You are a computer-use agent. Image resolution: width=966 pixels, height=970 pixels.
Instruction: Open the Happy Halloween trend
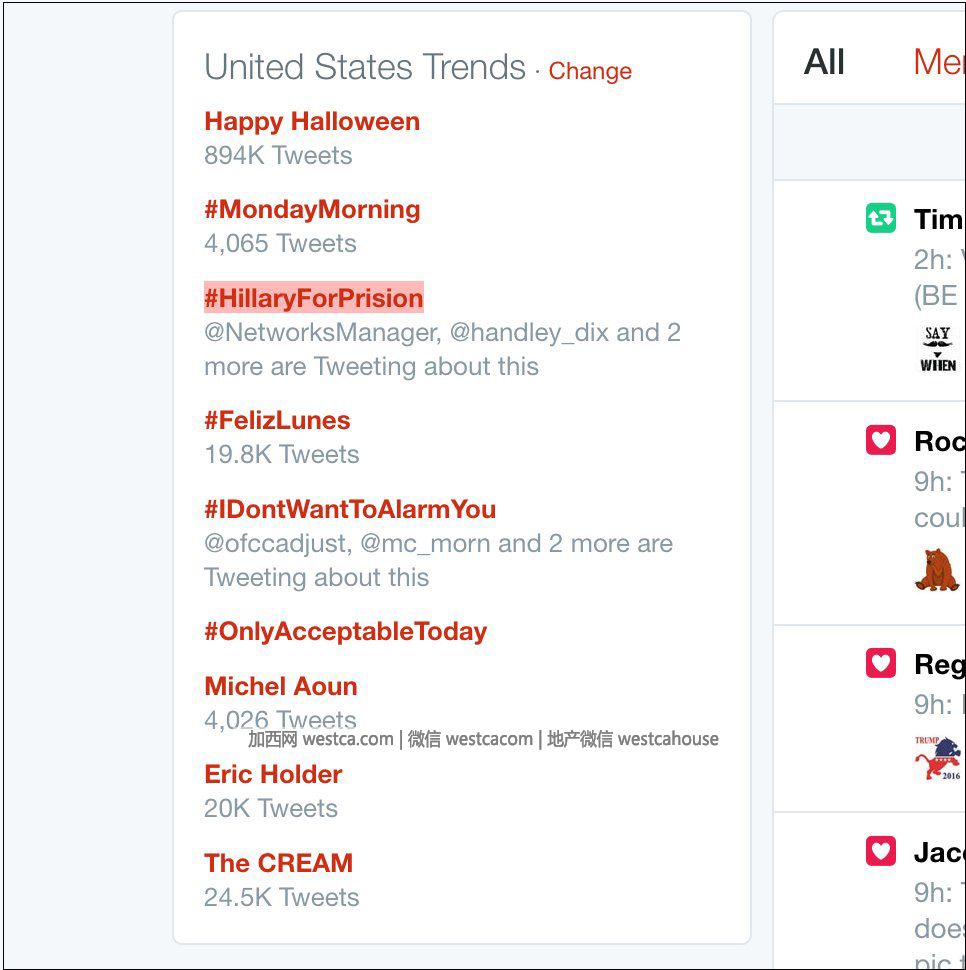[x=312, y=122]
